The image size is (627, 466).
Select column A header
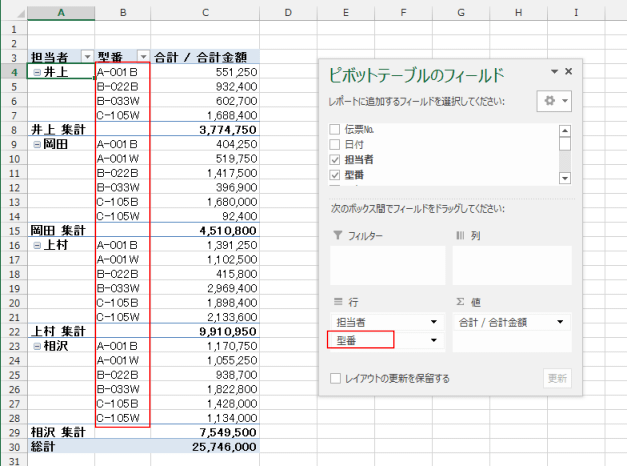(x=61, y=13)
